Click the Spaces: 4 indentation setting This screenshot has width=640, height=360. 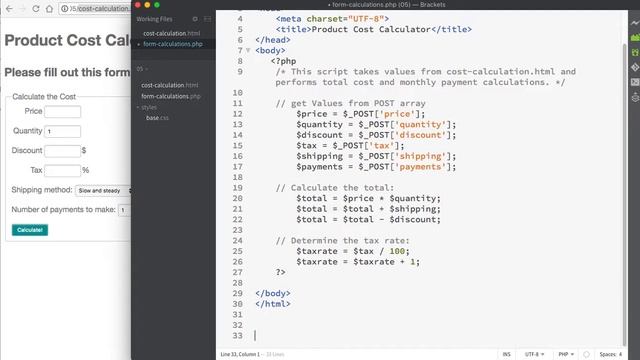pos(611,354)
